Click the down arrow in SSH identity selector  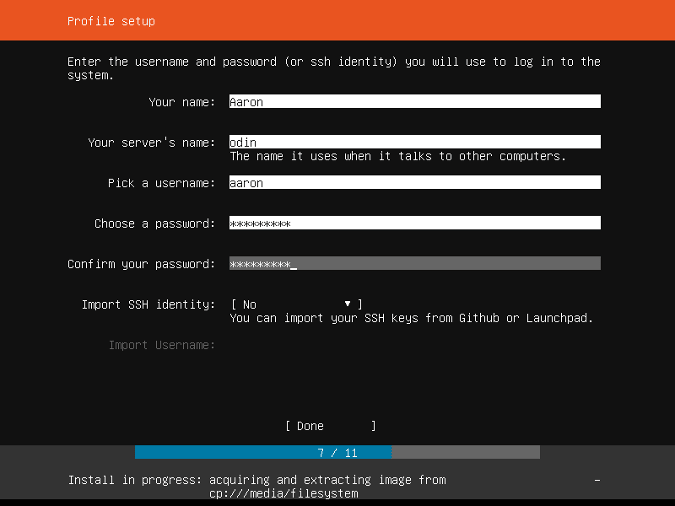click(347, 304)
